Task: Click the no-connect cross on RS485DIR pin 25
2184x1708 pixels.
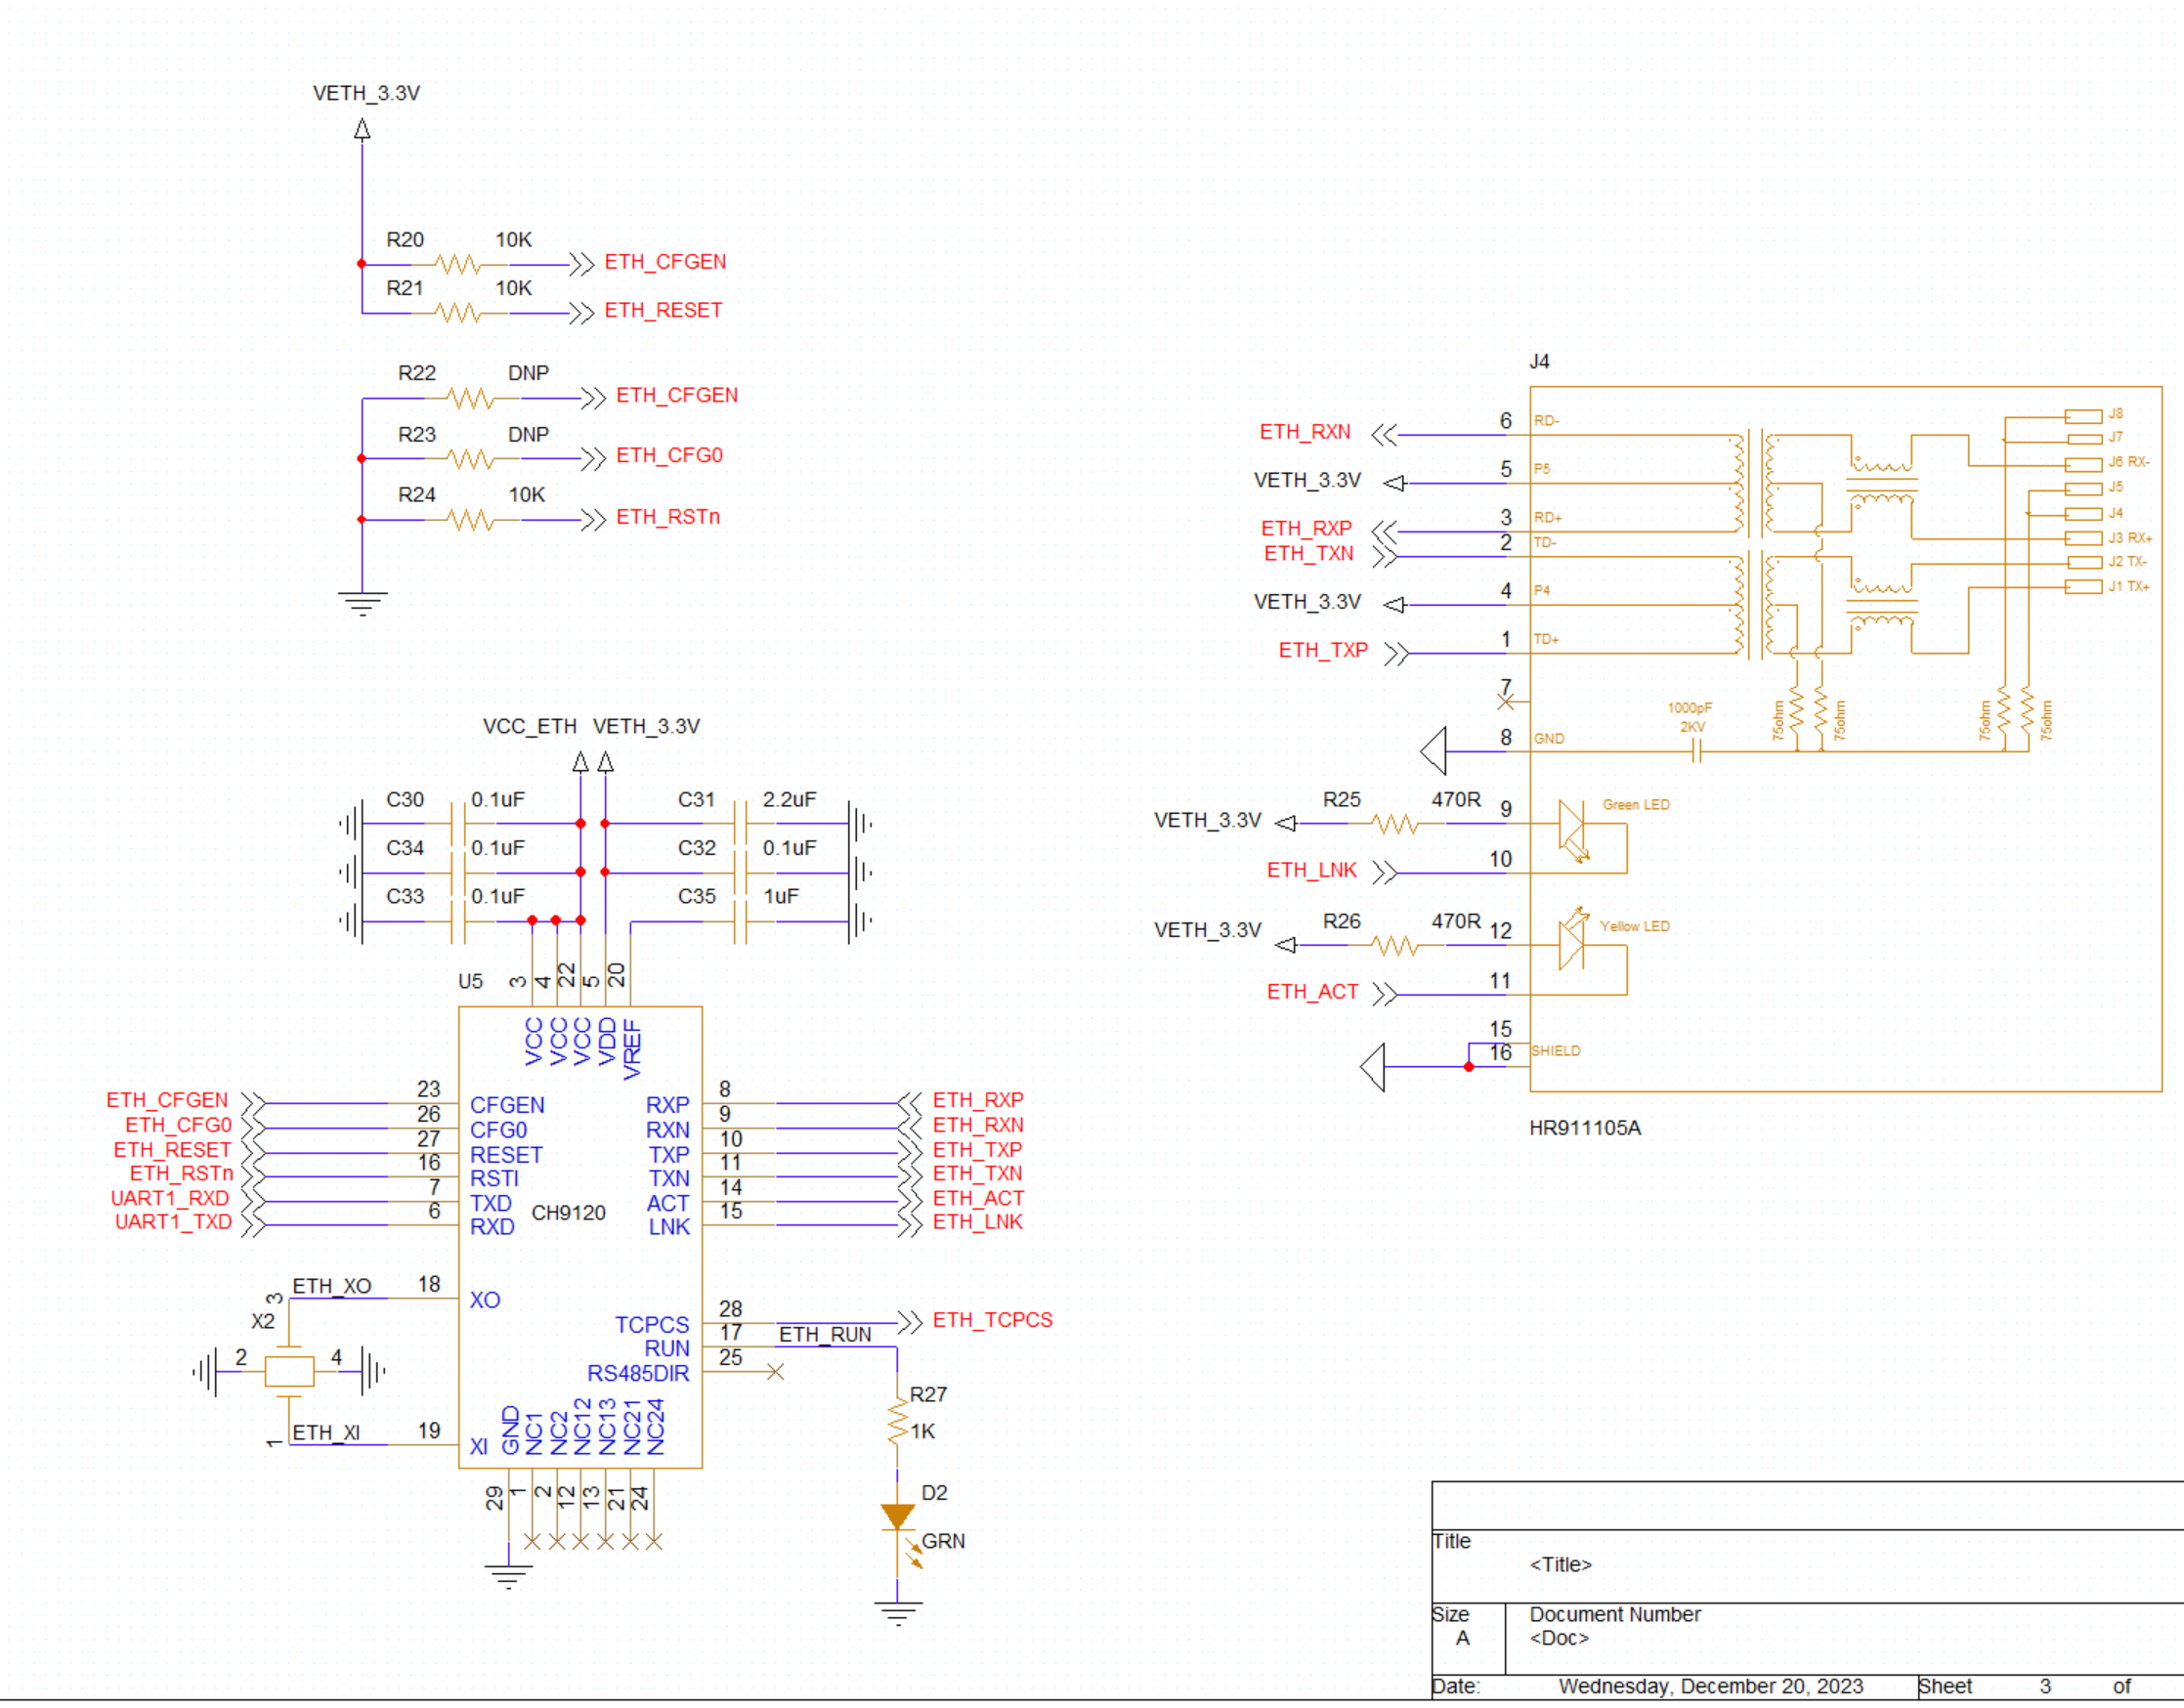Action: tap(775, 1371)
